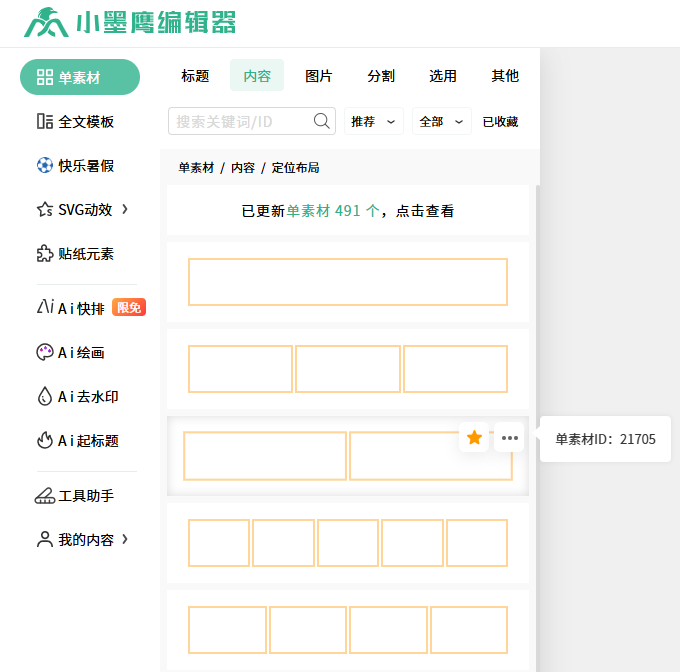
Task: Open the 推荐 sort dropdown
Action: pos(373,121)
